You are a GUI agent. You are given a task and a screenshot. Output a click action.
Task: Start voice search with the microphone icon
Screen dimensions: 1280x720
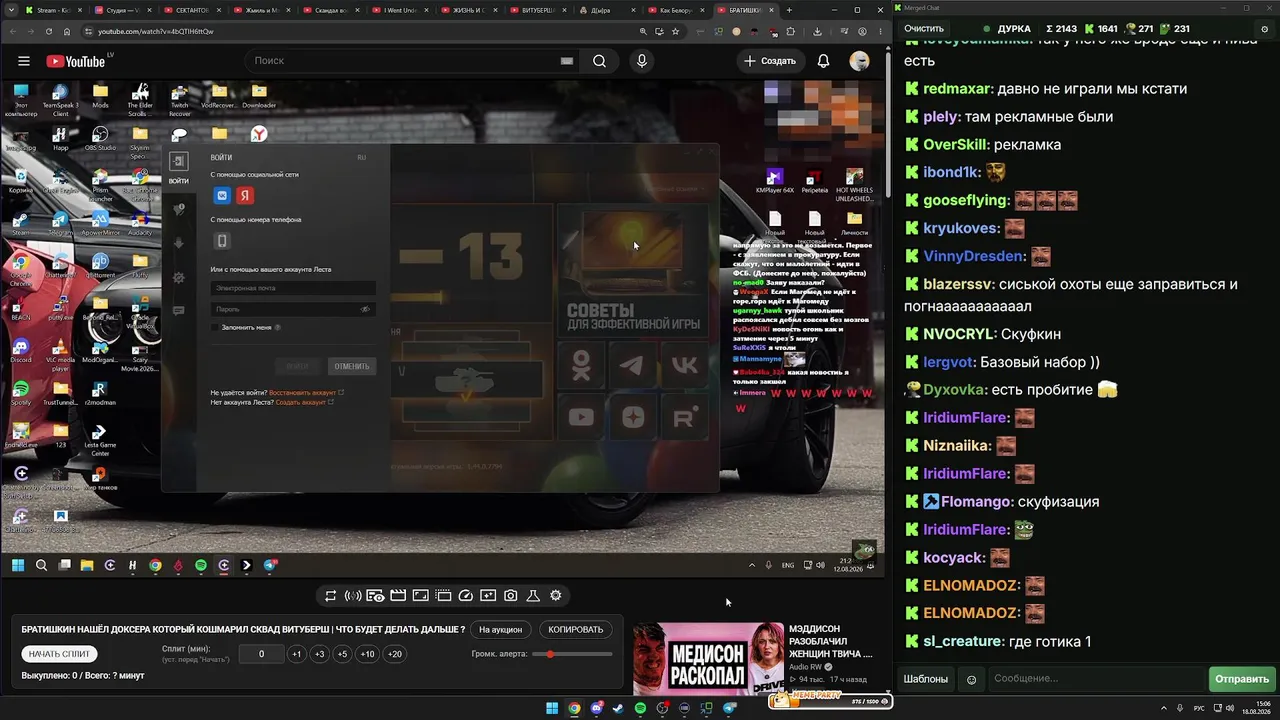tap(642, 61)
